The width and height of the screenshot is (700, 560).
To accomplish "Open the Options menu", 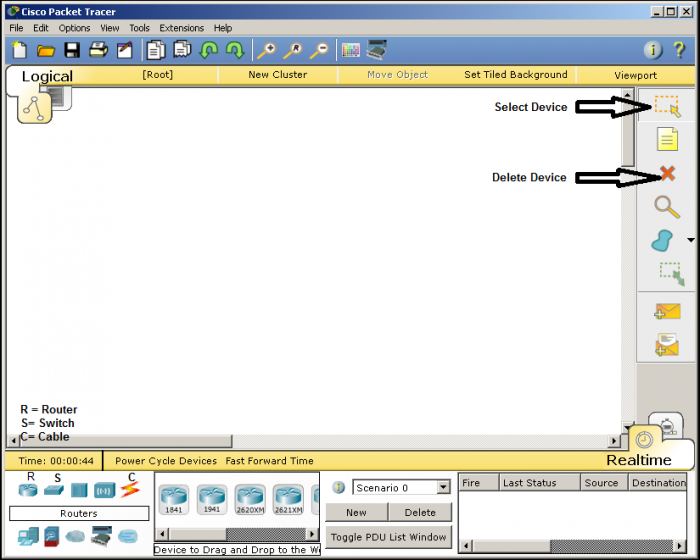I will 74,28.
